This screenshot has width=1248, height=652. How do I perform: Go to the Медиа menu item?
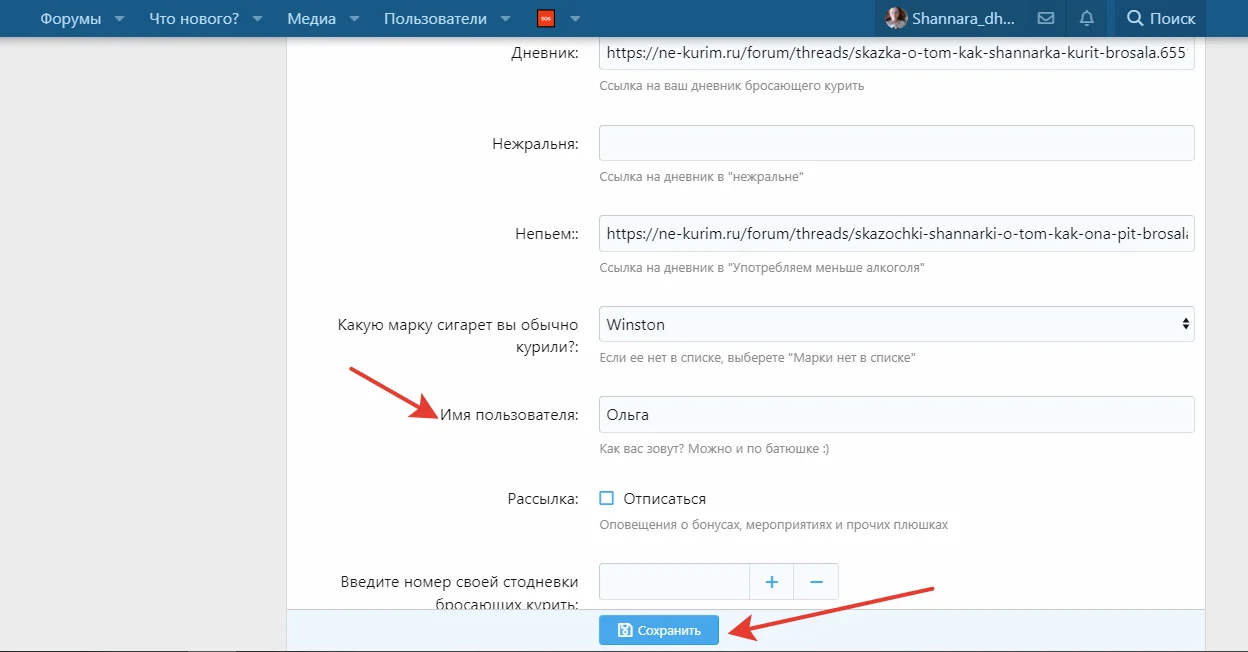click(x=311, y=18)
